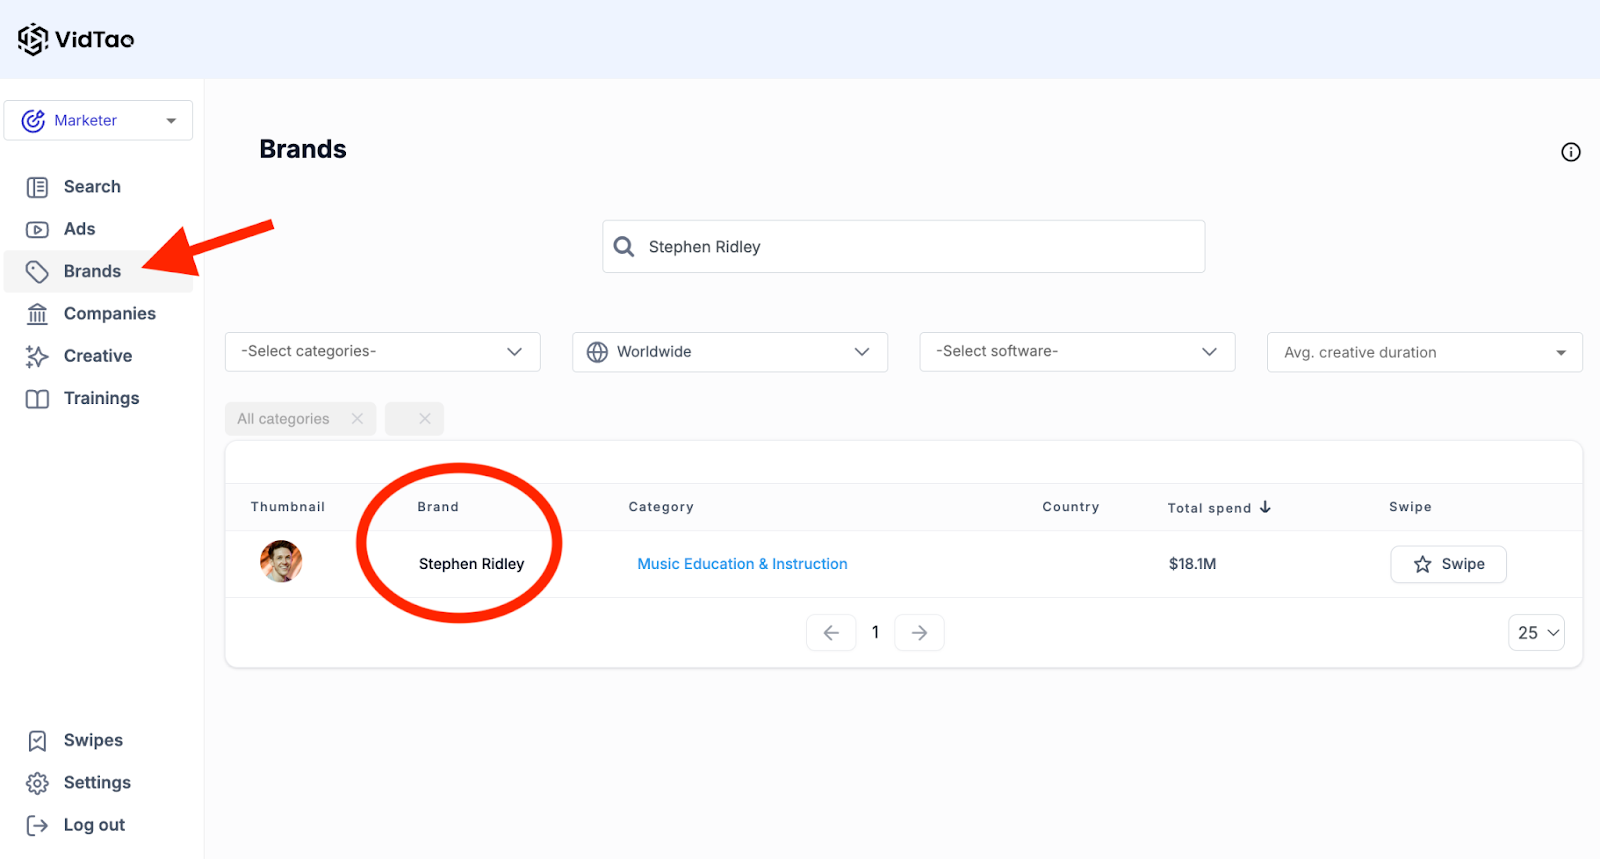Image resolution: width=1600 pixels, height=859 pixels.
Task: Open the 25 rows-per-page dropdown
Action: (1537, 633)
